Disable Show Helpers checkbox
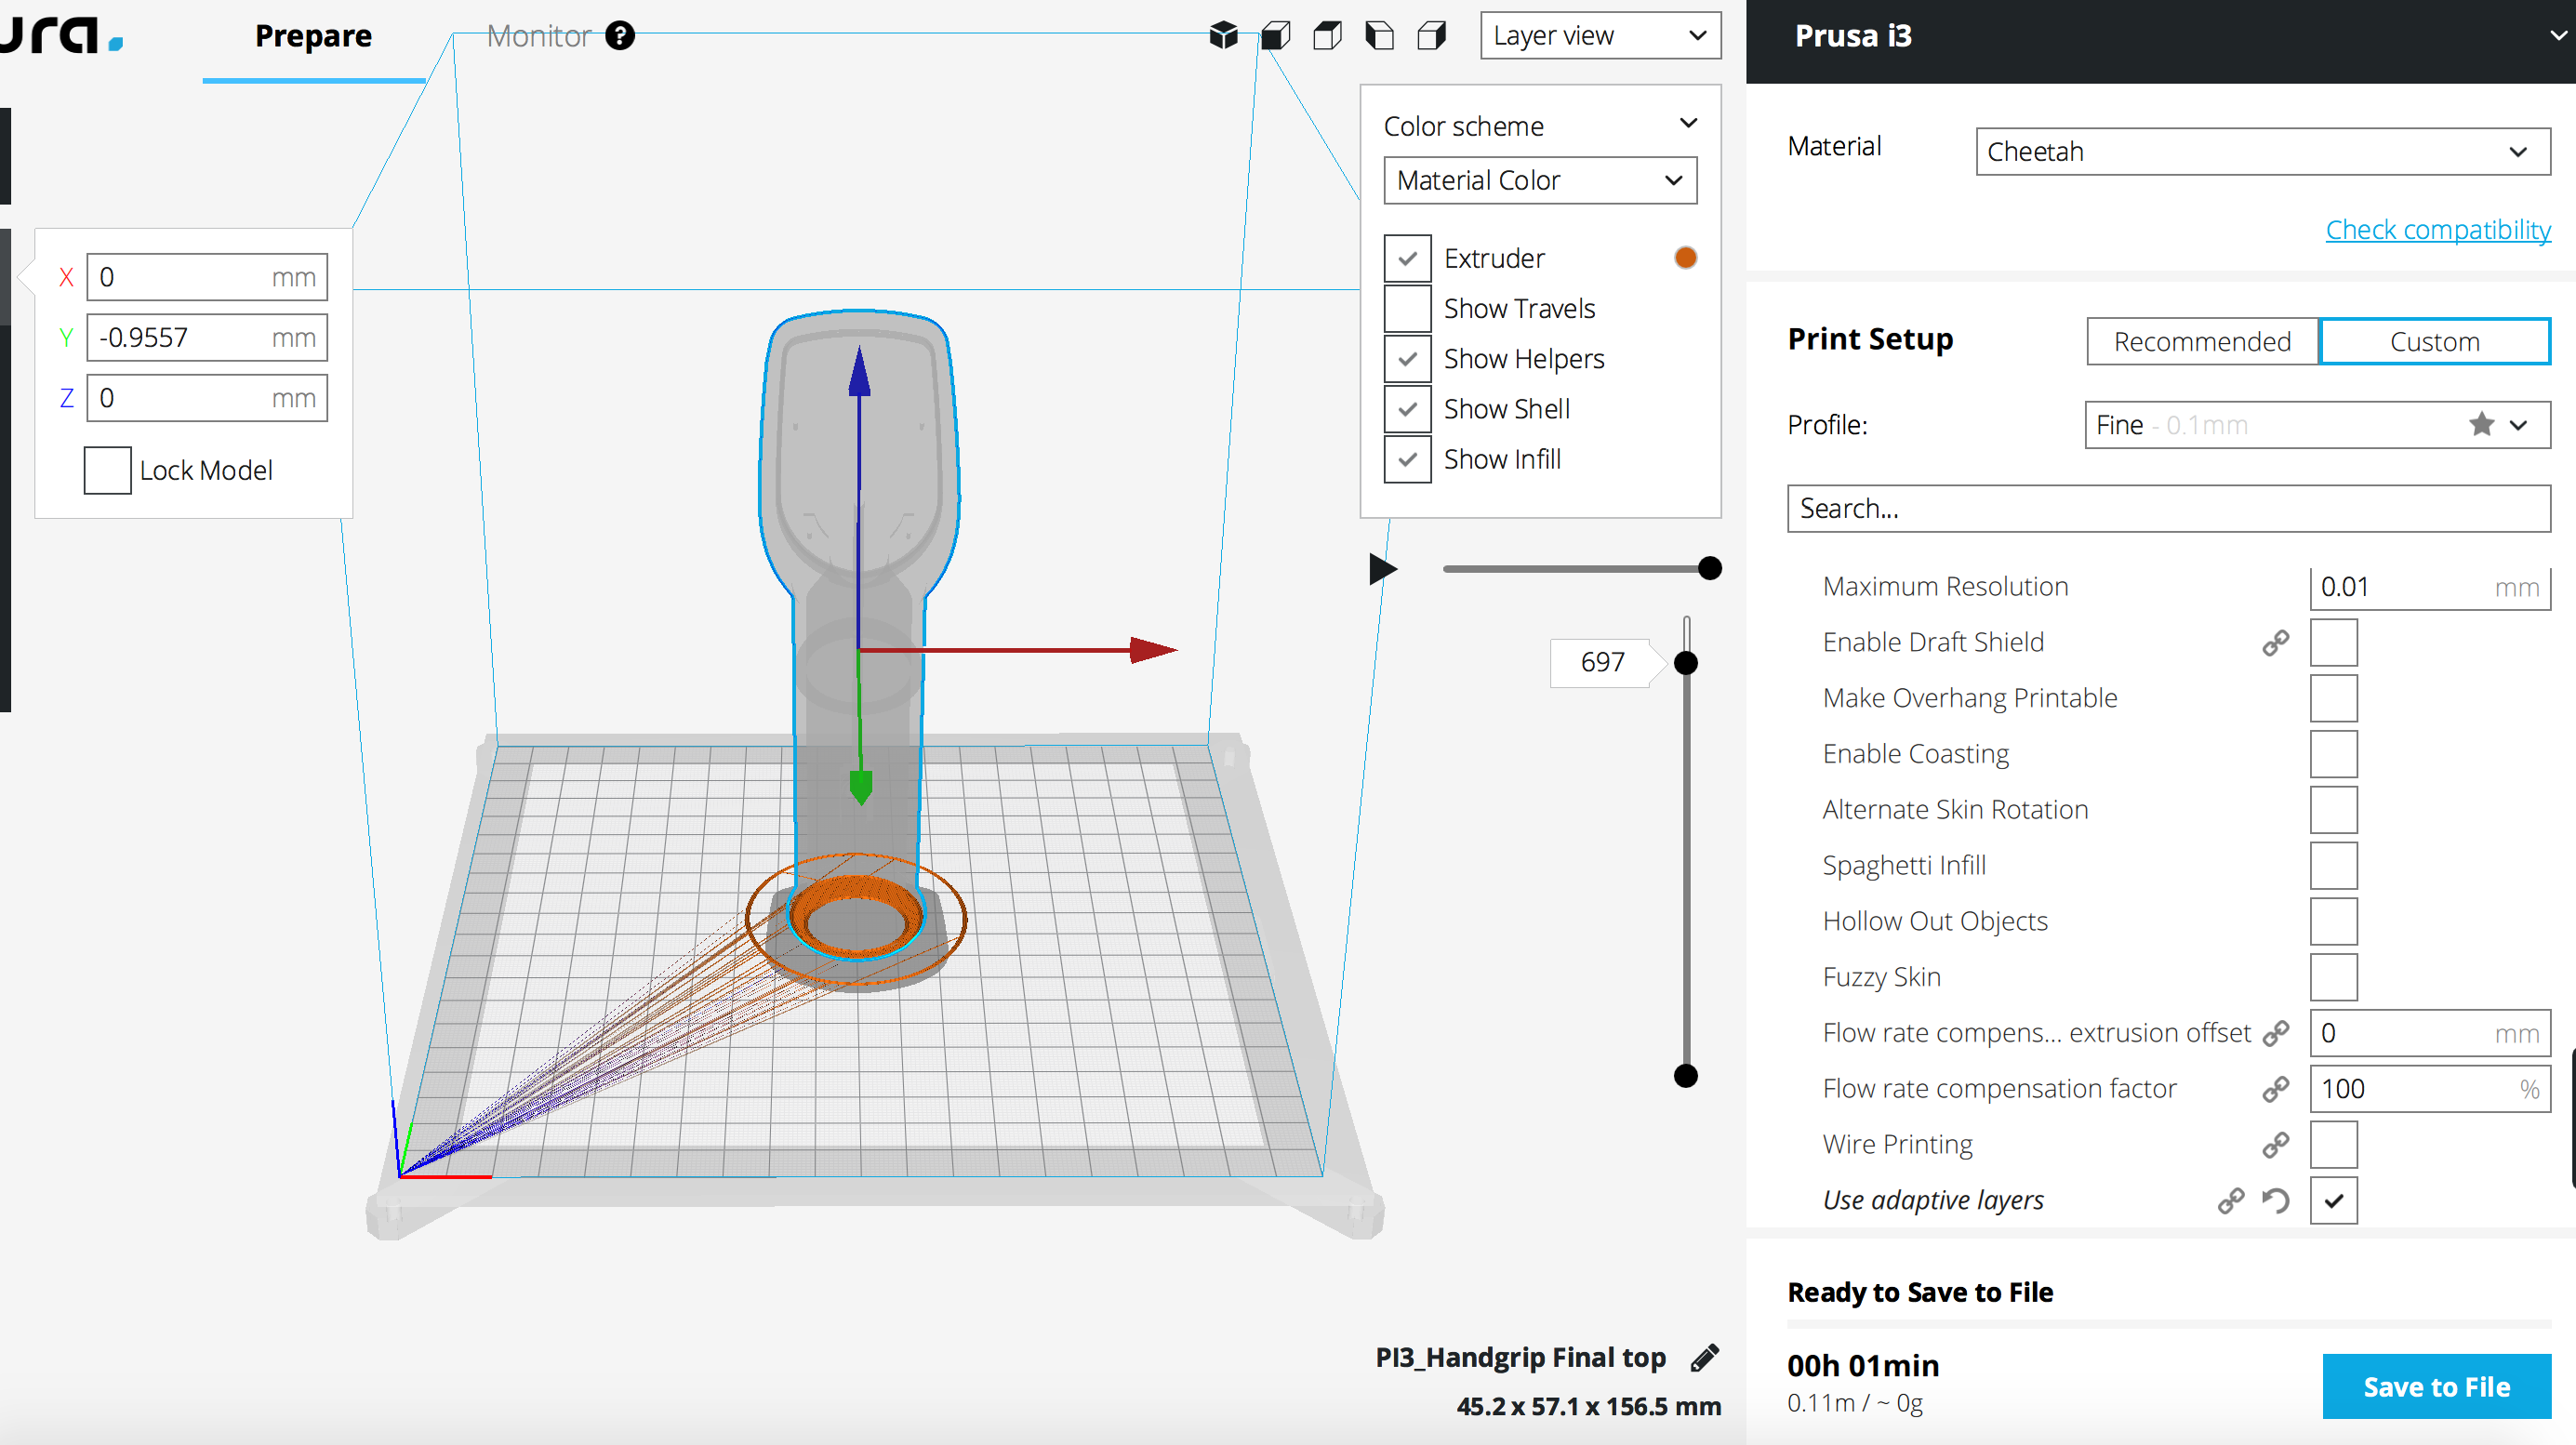Screen dimensions: 2576x1445 point(1407,359)
